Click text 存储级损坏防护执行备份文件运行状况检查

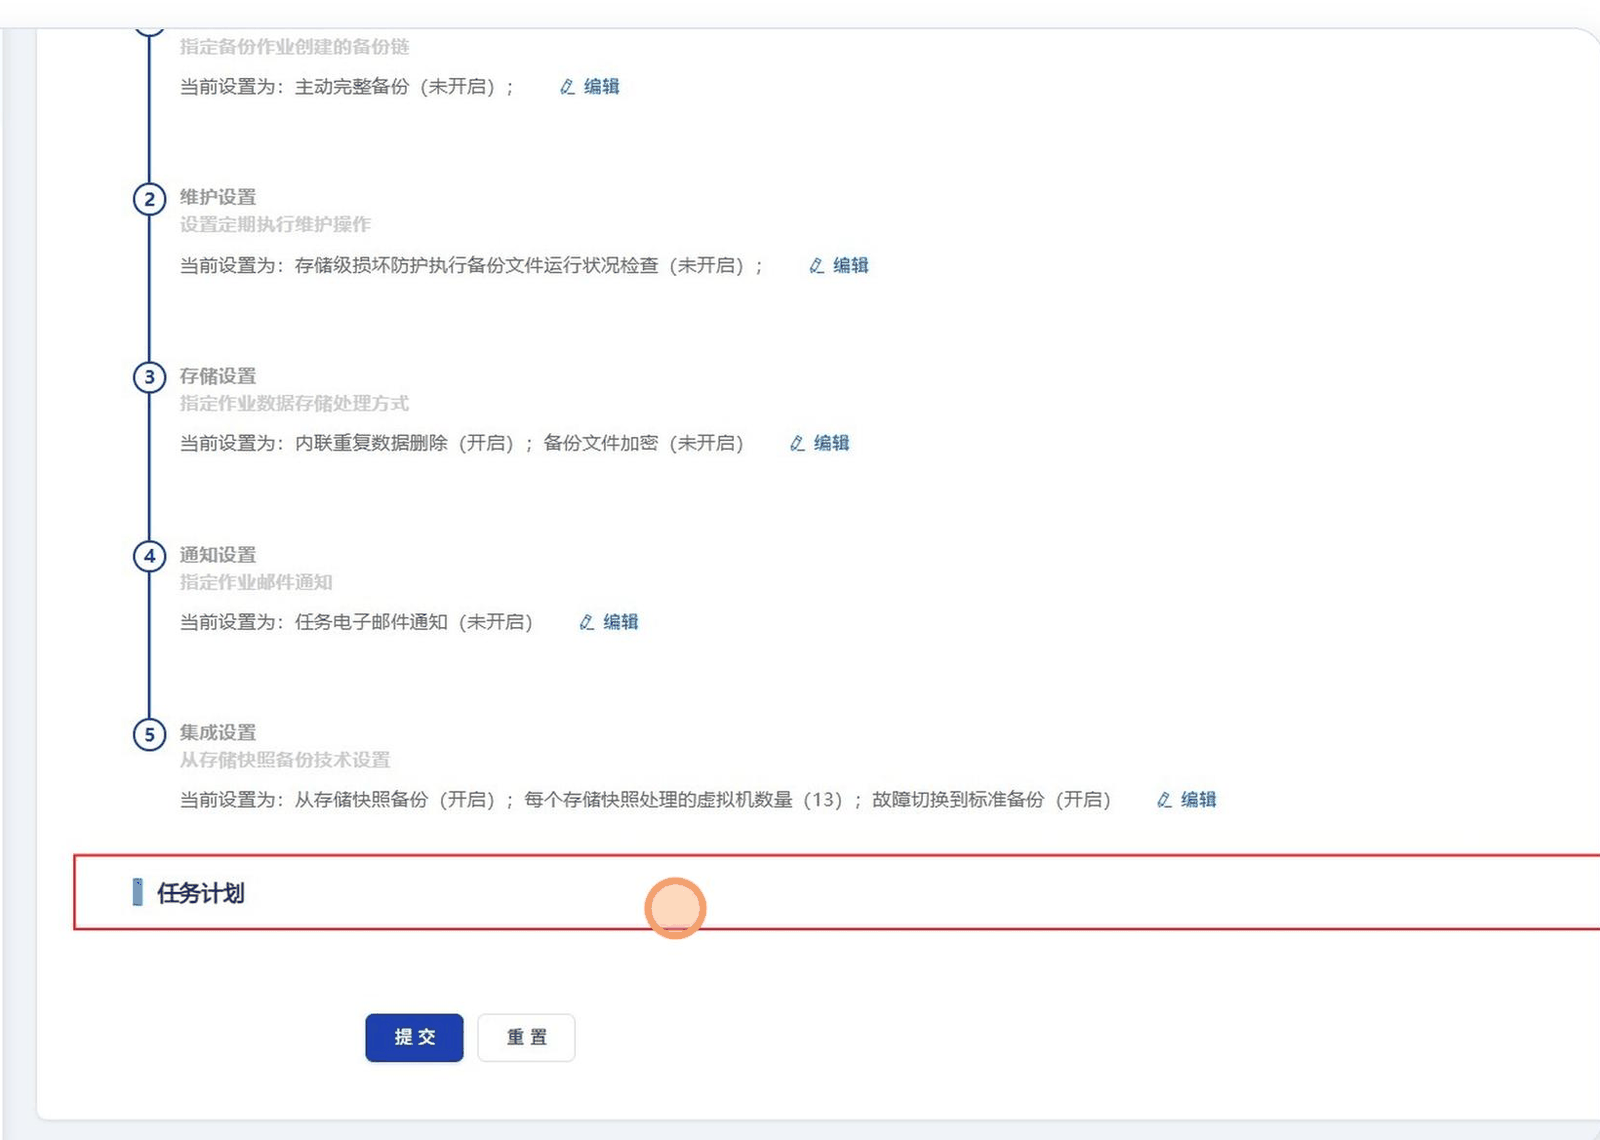[477, 266]
